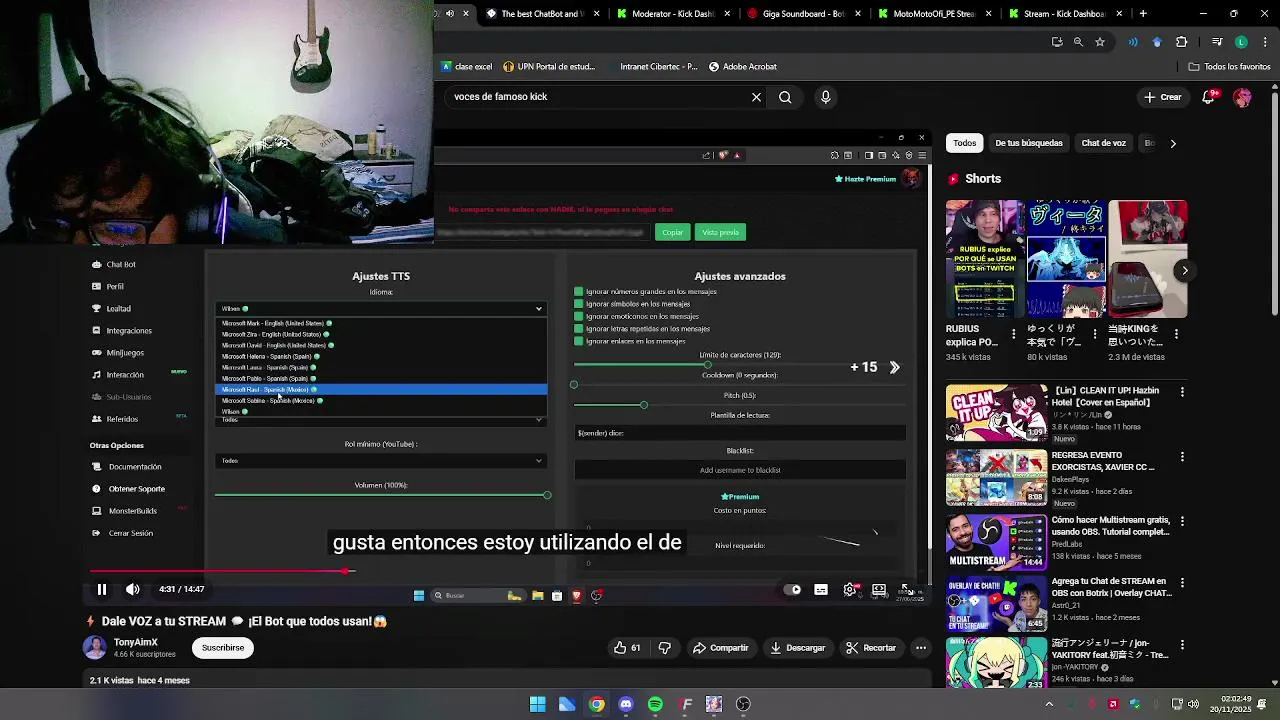Image resolution: width=1280 pixels, height=720 pixels.
Task: Toggle Ignorar números grandes en los mensajes
Action: click(x=579, y=292)
